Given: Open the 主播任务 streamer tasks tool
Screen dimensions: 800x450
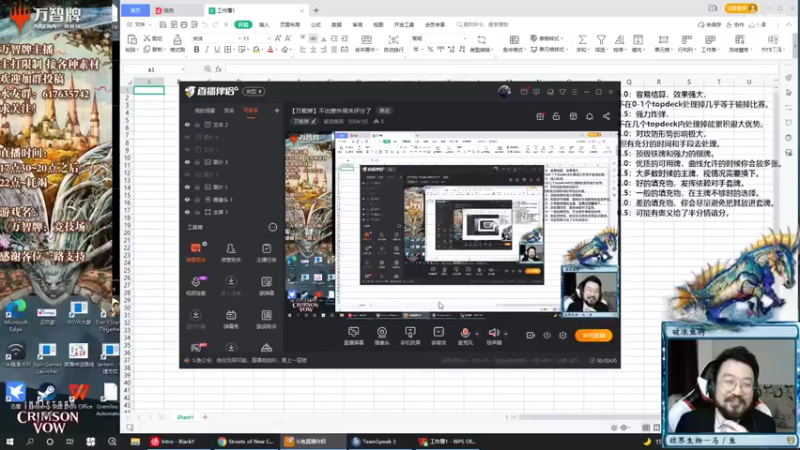Looking at the screenshot, I should point(266,252).
